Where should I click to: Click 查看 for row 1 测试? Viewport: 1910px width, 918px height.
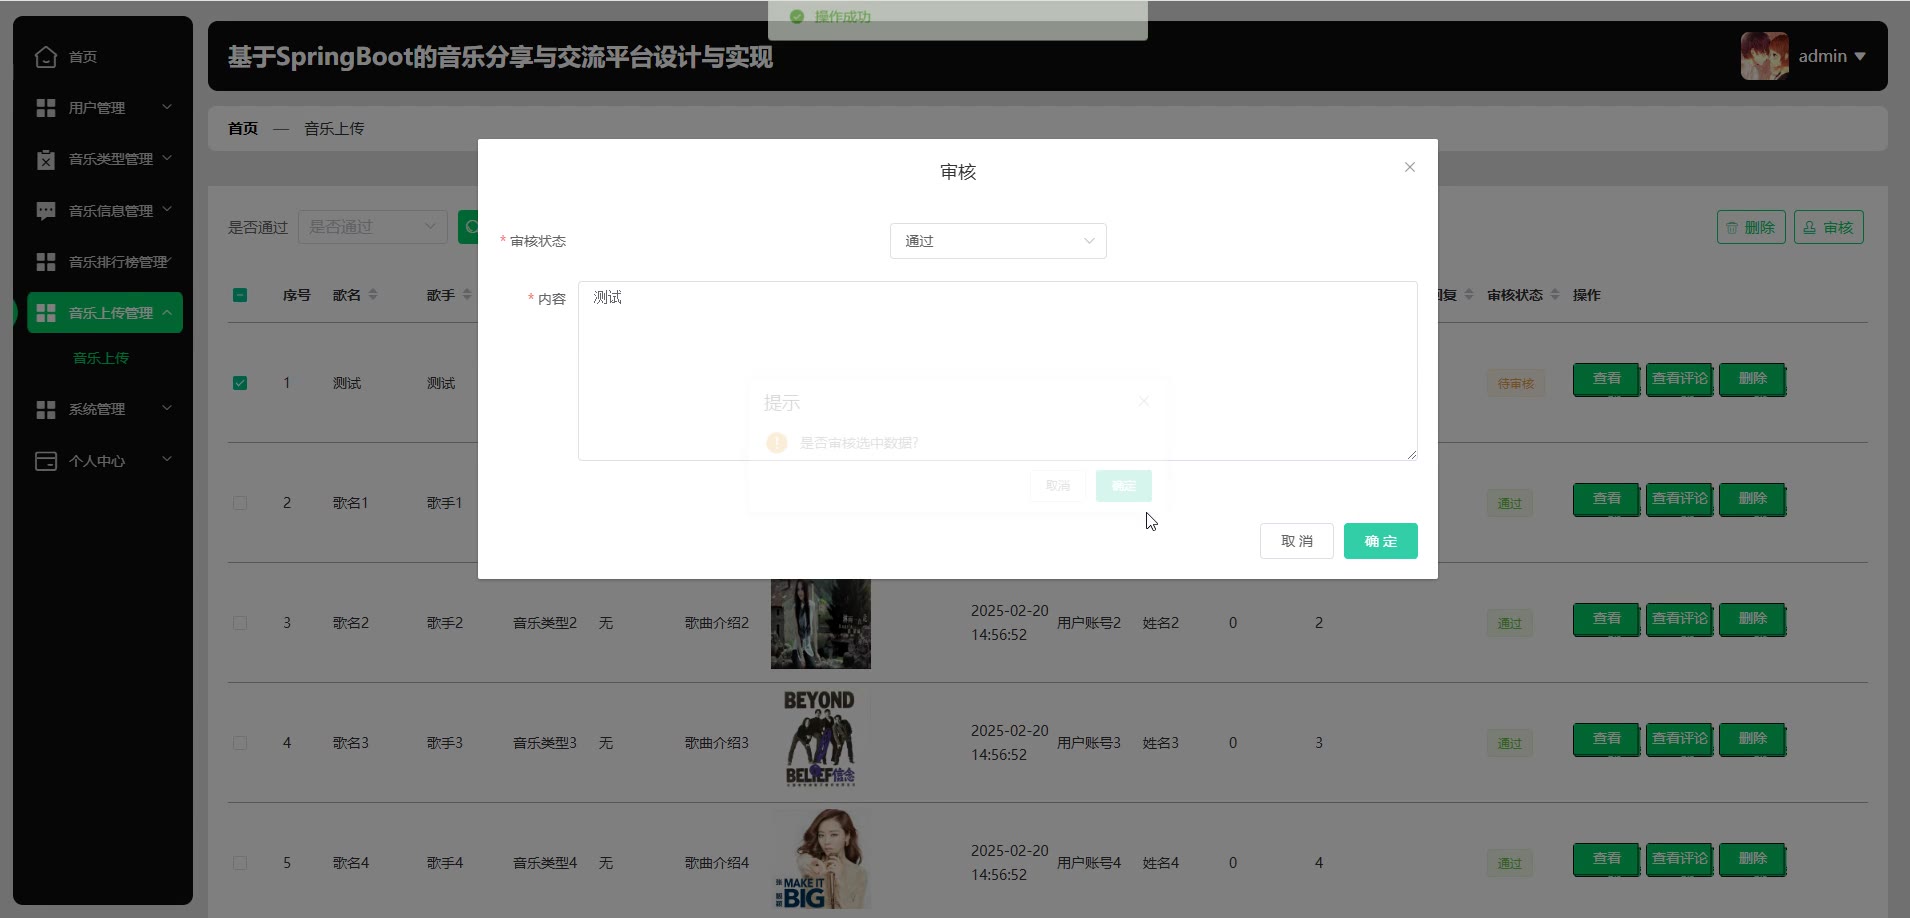(x=1606, y=379)
